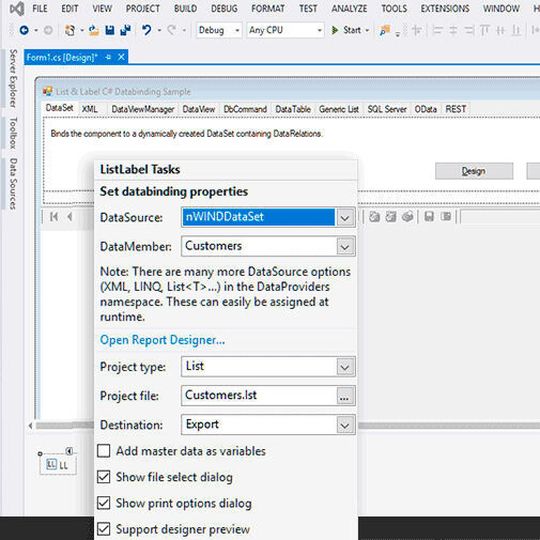Viewport: 540px width, 540px height.
Task: Open the EDIT menu
Action: (x=70, y=8)
